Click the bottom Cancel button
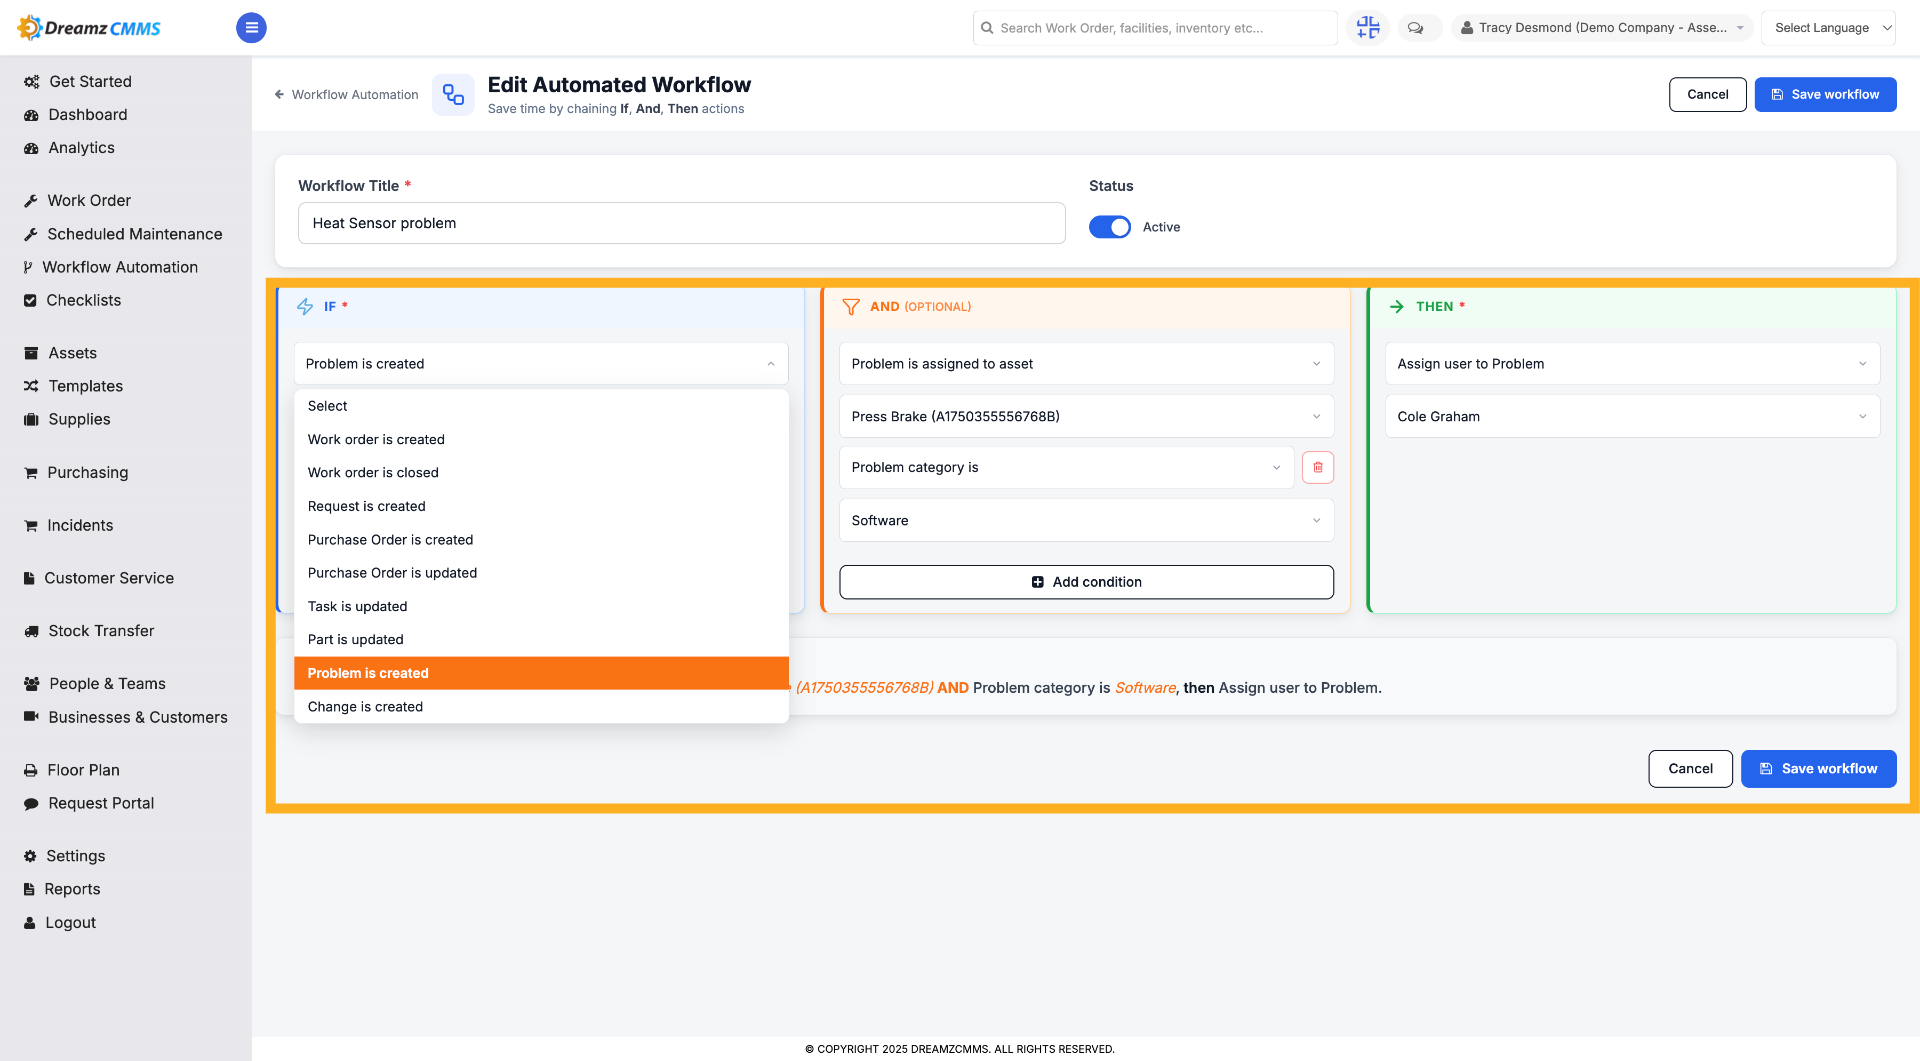The height and width of the screenshot is (1061, 1920). pos(1690,769)
